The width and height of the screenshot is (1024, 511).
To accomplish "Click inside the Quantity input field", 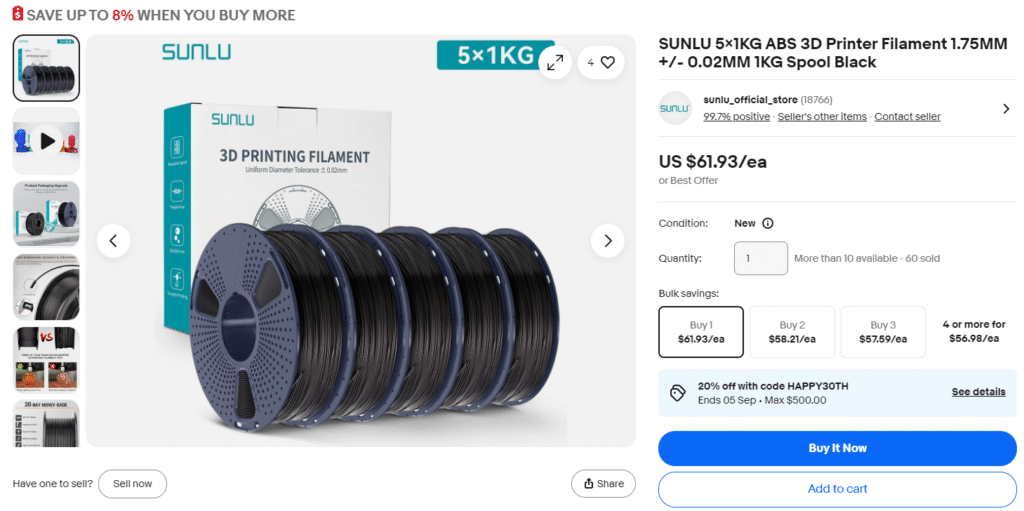I will [x=761, y=258].
